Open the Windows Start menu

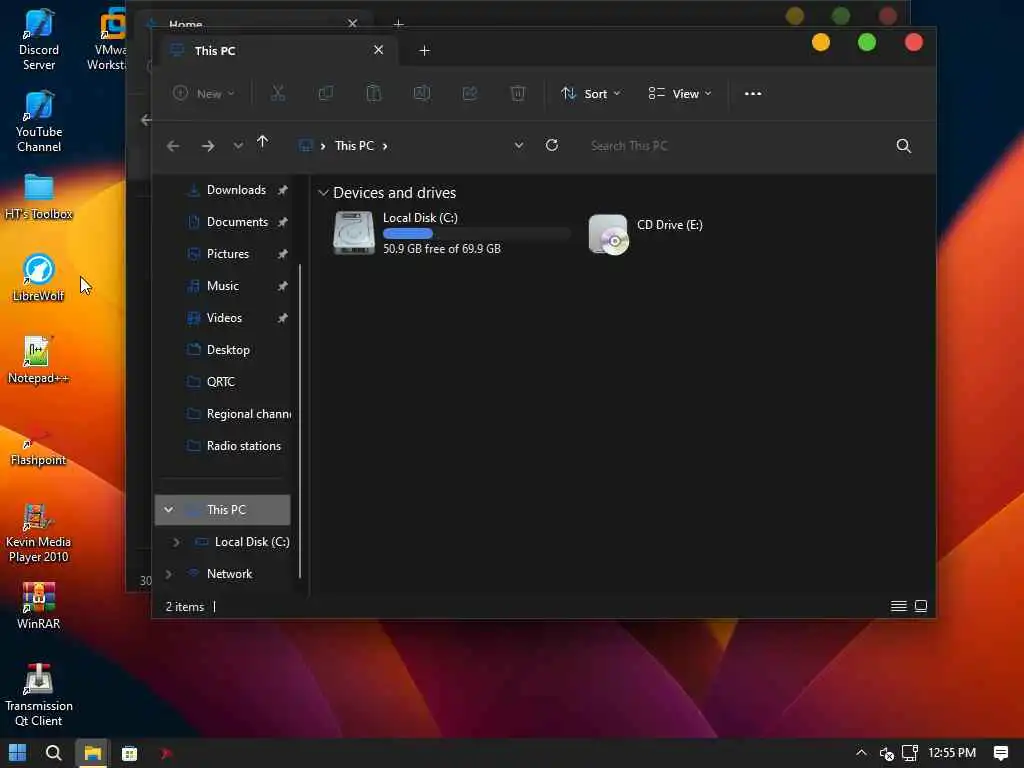(18, 753)
